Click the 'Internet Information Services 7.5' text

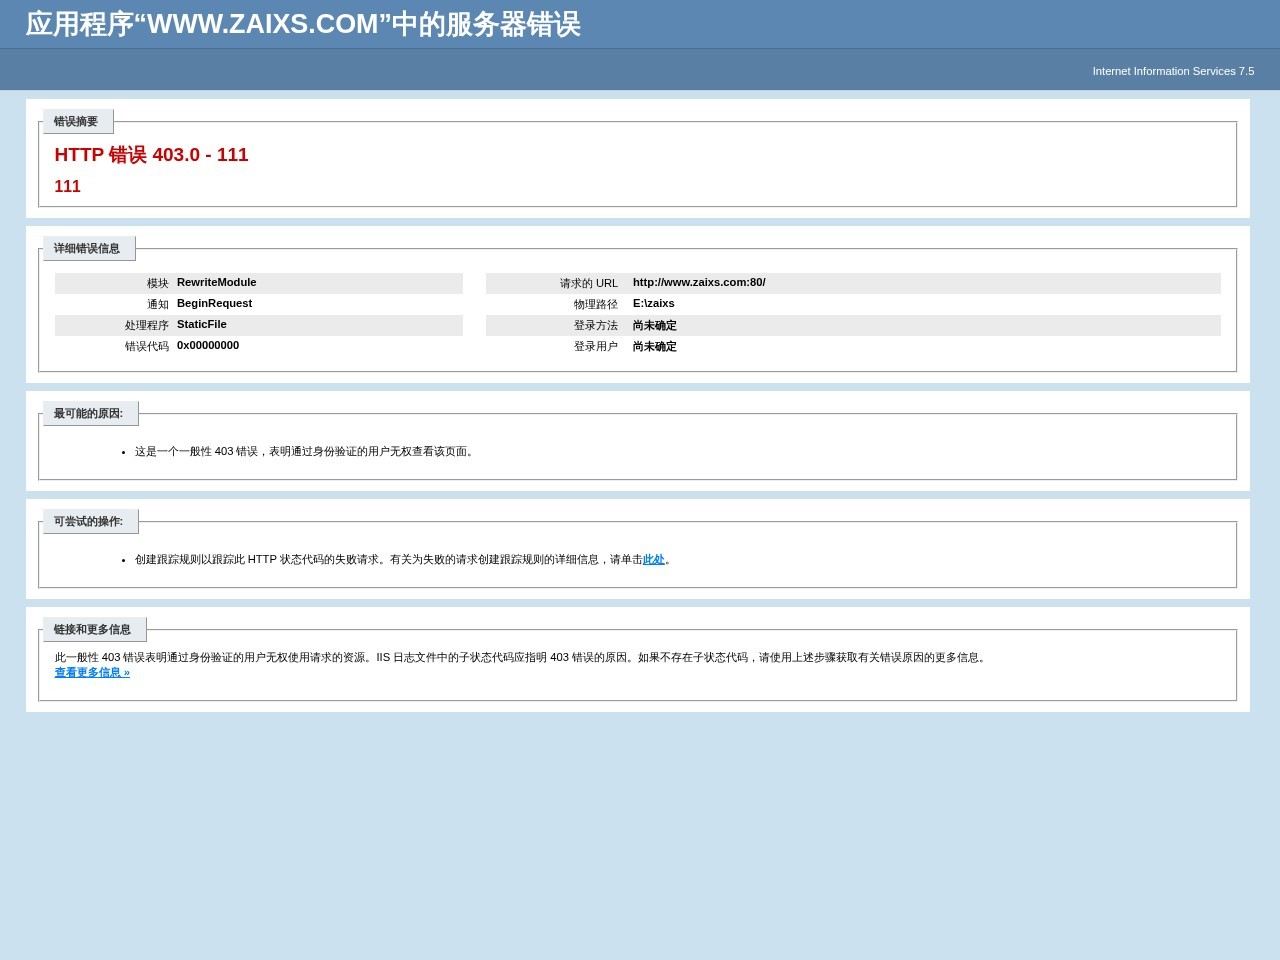[1172, 71]
